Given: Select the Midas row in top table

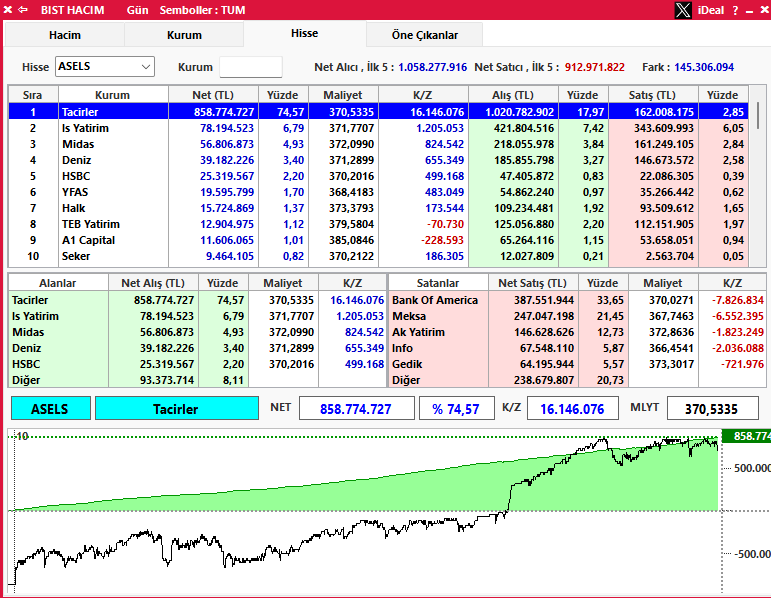Looking at the screenshot, I should (378, 144).
